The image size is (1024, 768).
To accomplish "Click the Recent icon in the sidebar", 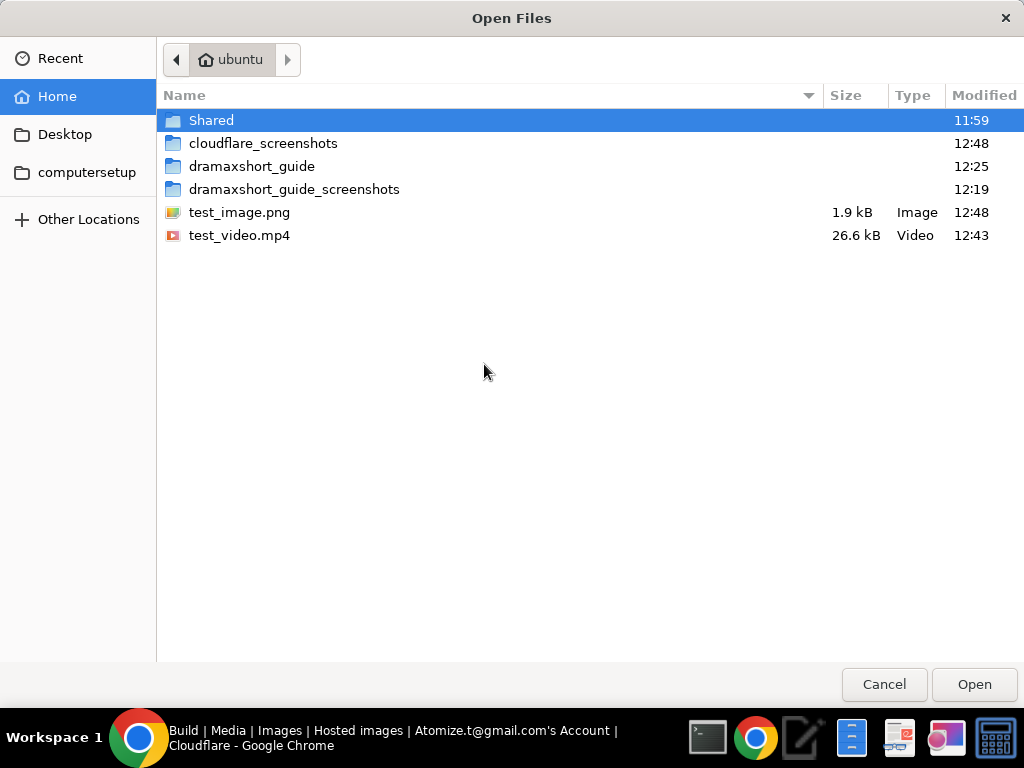I will [22, 58].
